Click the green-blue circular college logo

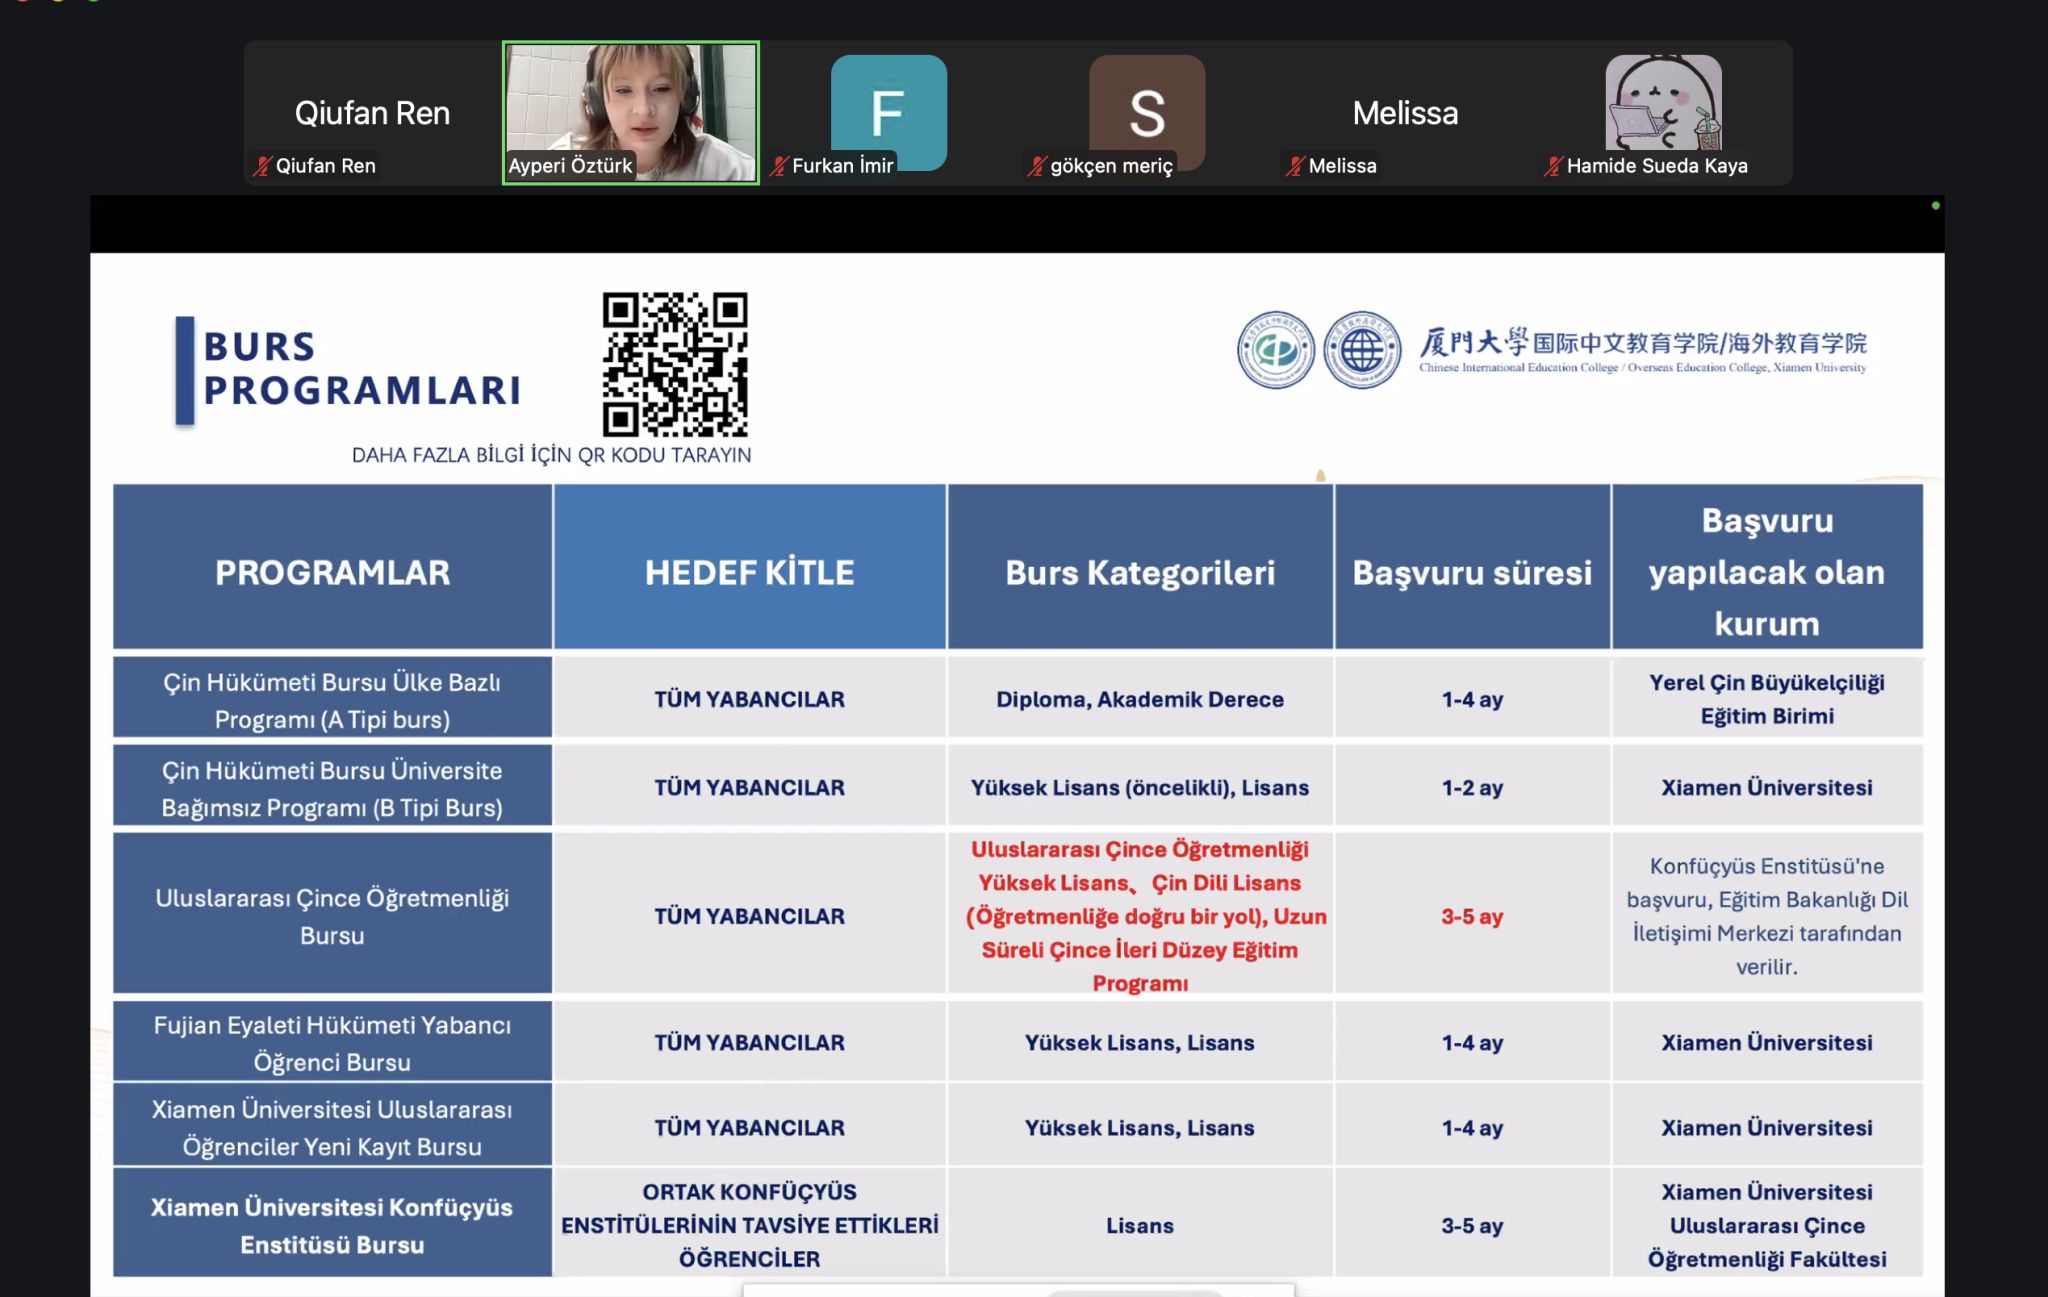pos(1275,350)
